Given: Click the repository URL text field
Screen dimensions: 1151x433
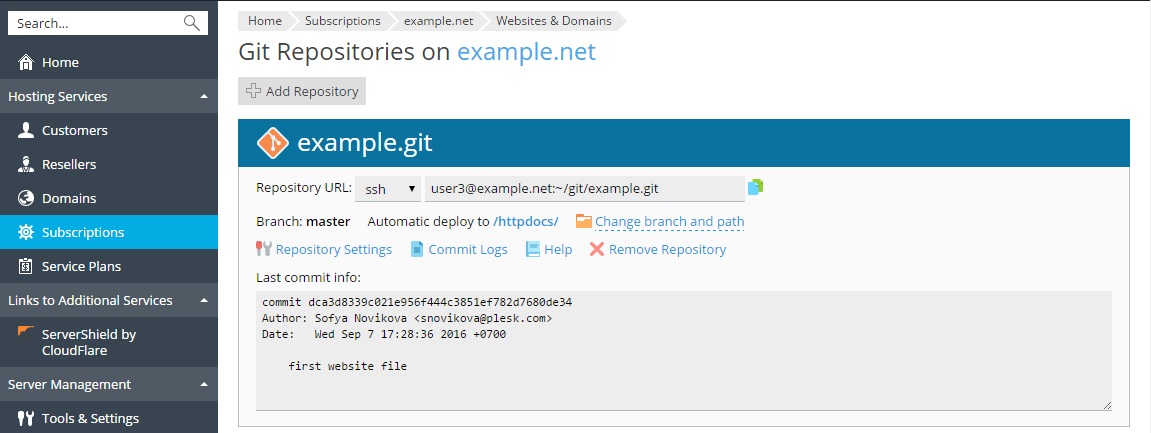Looking at the screenshot, I should click(584, 188).
